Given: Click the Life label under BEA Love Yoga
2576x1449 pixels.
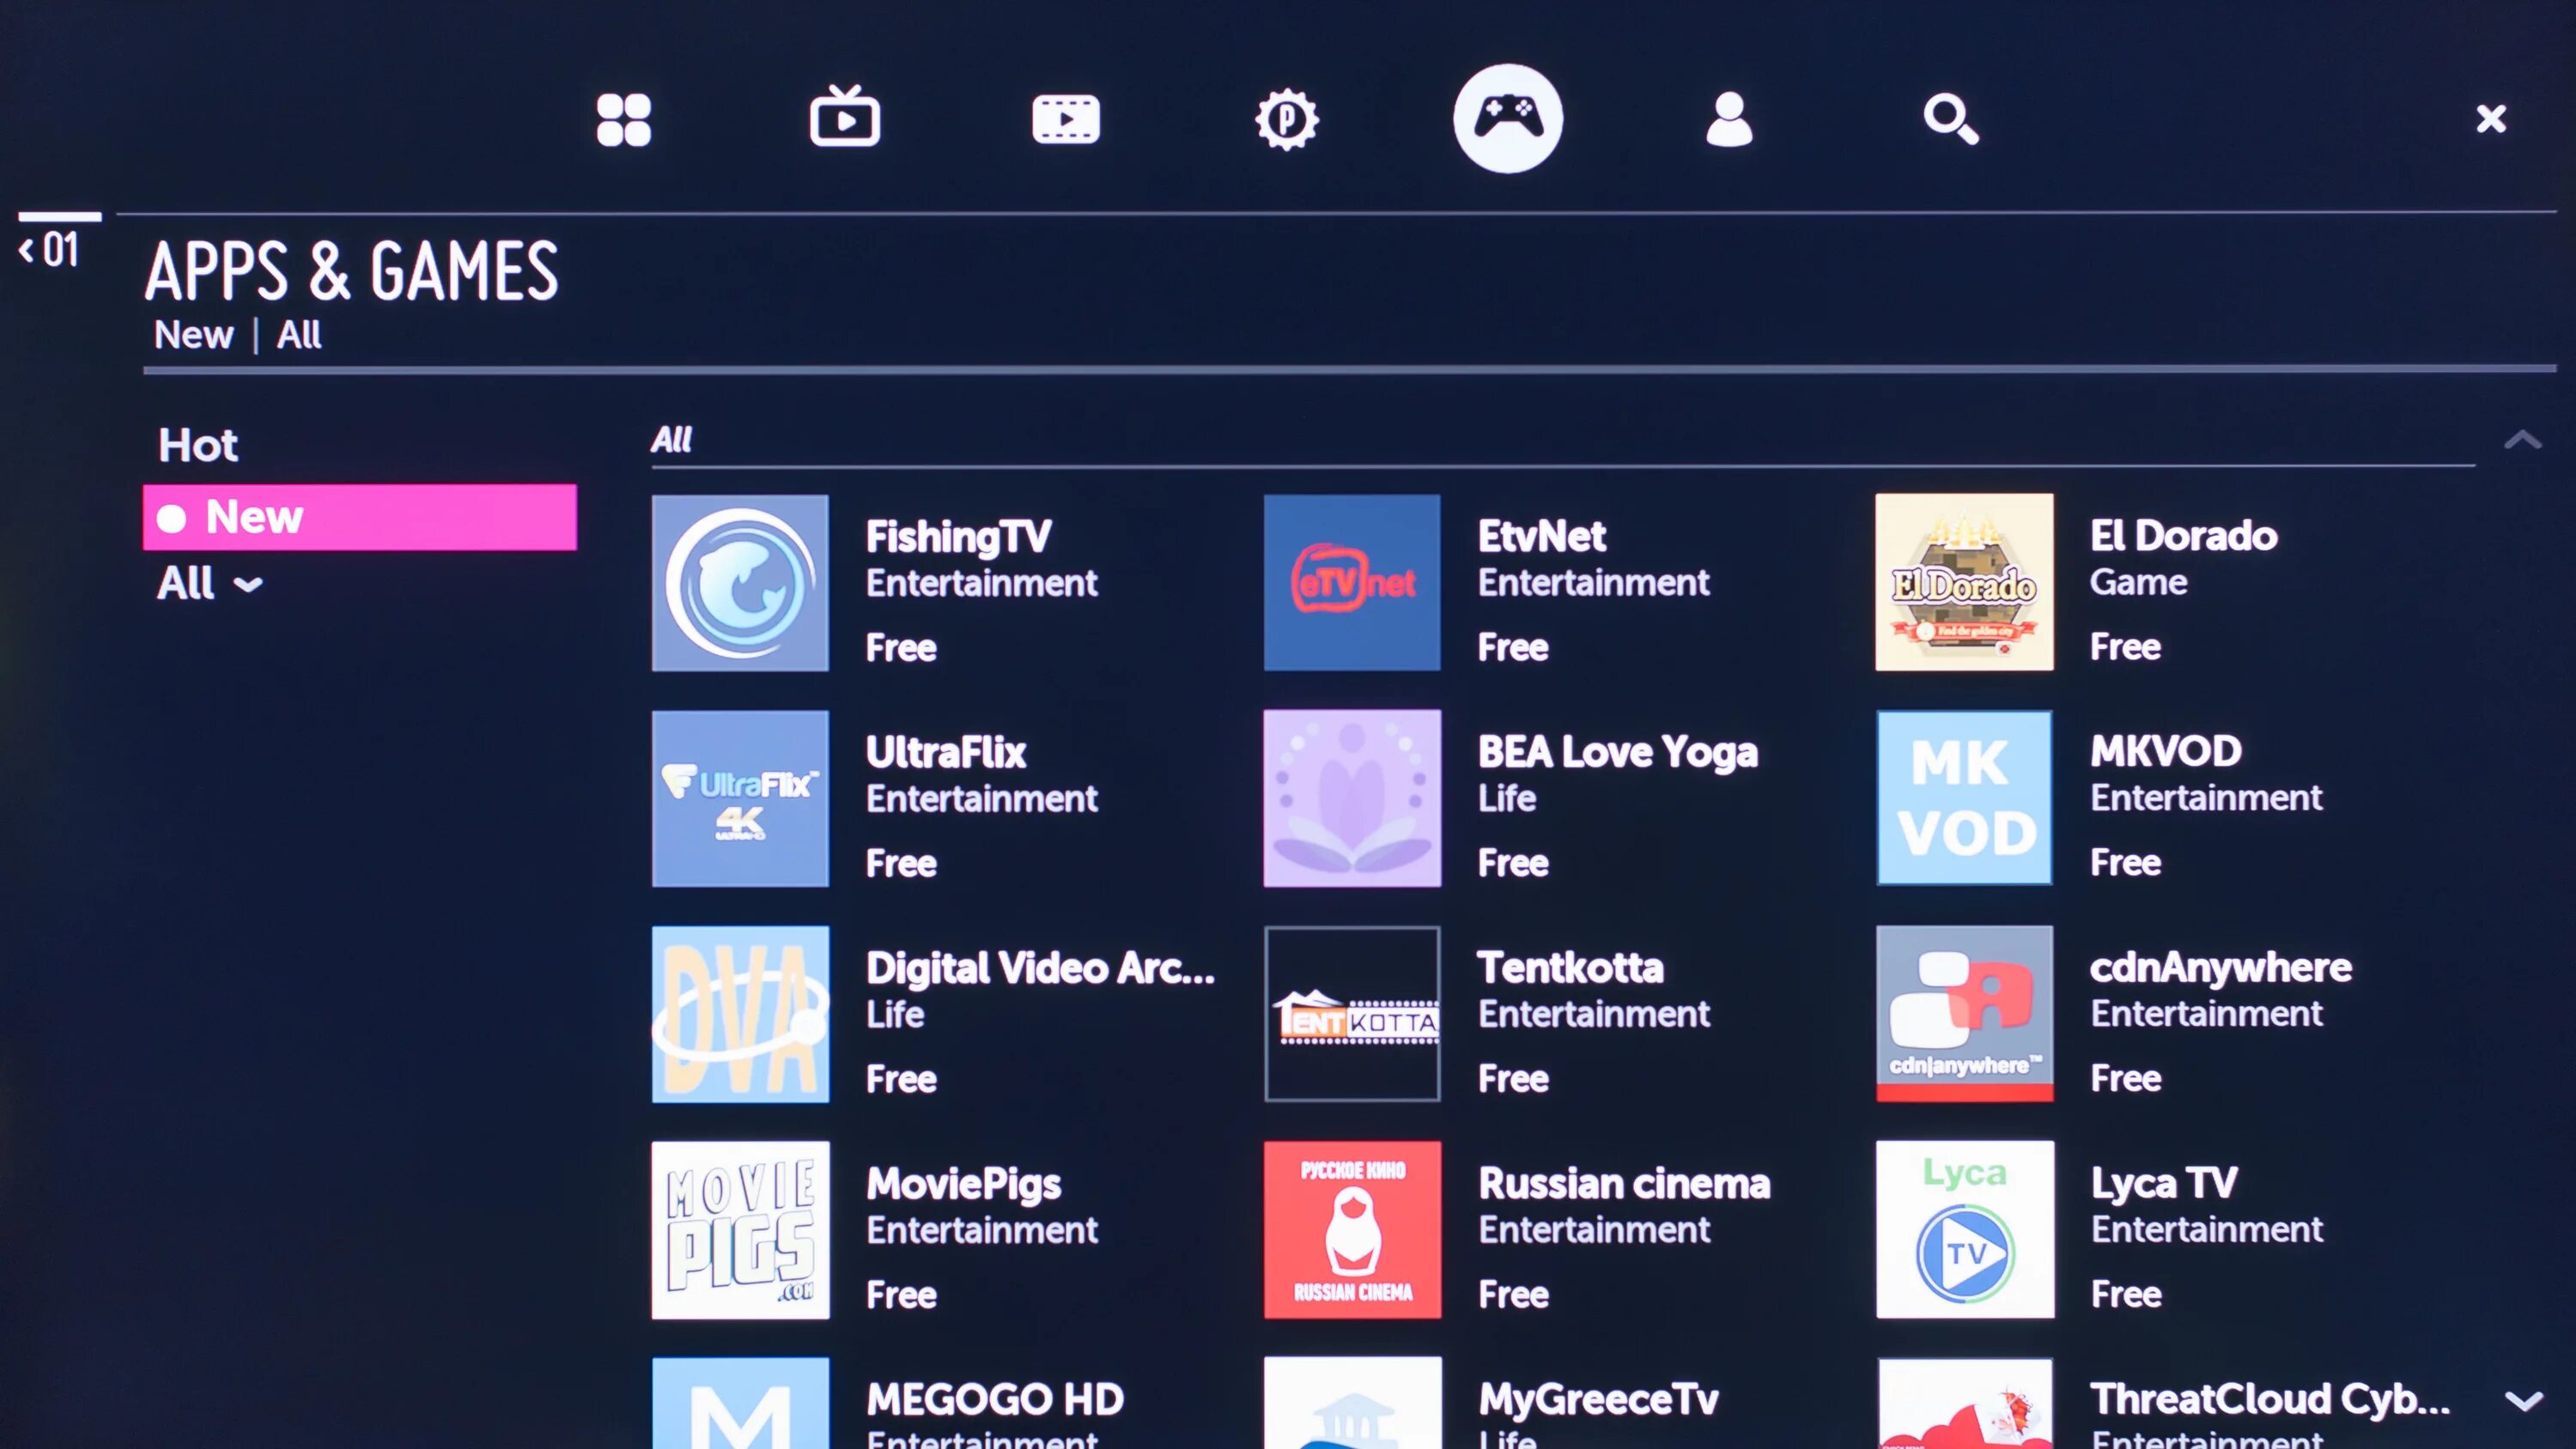Looking at the screenshot, I should (1507, 798).
